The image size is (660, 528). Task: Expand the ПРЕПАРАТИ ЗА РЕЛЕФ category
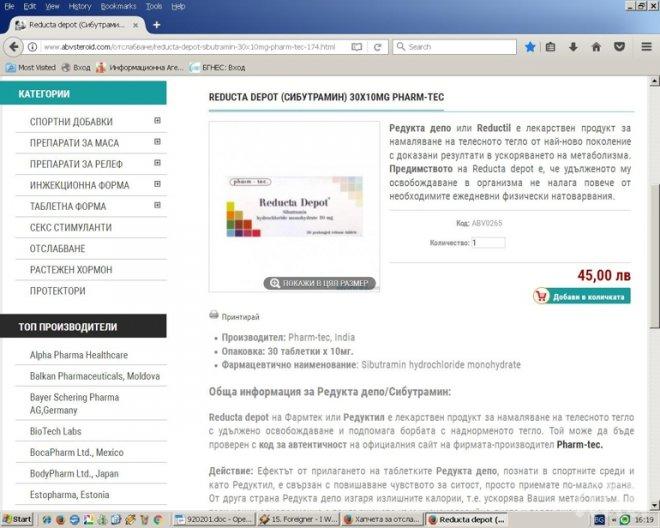[x=157, y=163]
